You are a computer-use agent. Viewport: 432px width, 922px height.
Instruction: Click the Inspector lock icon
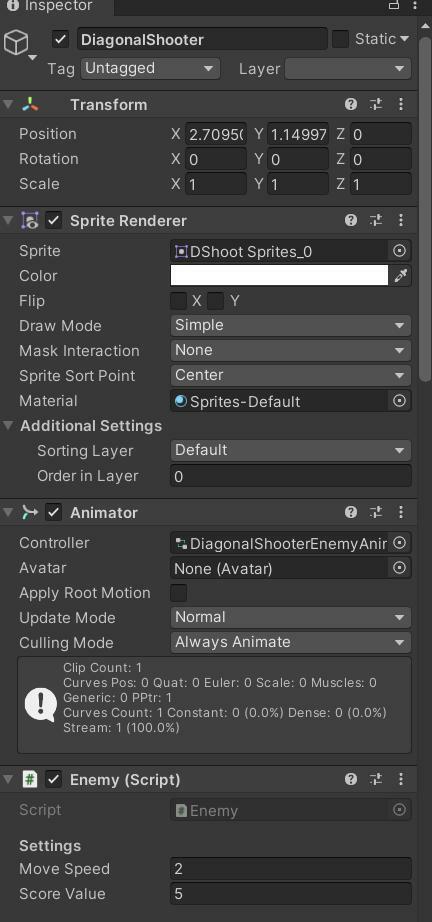click(394, 5)
